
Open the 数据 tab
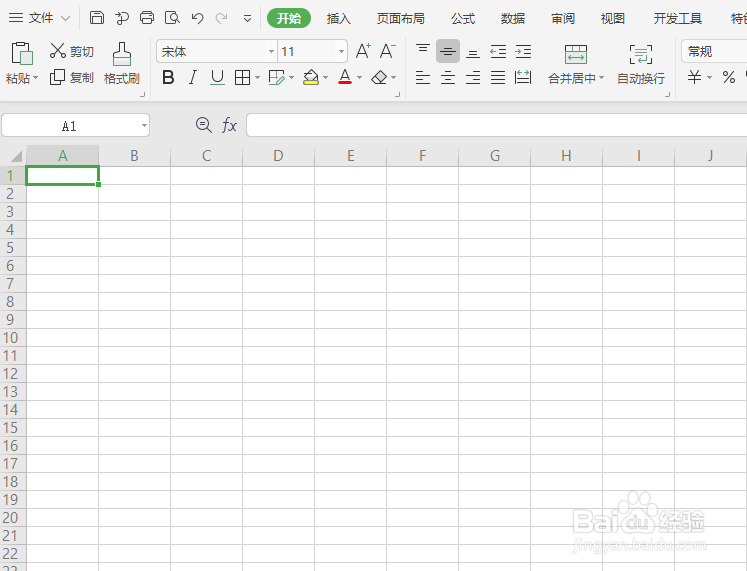point(513,19)
